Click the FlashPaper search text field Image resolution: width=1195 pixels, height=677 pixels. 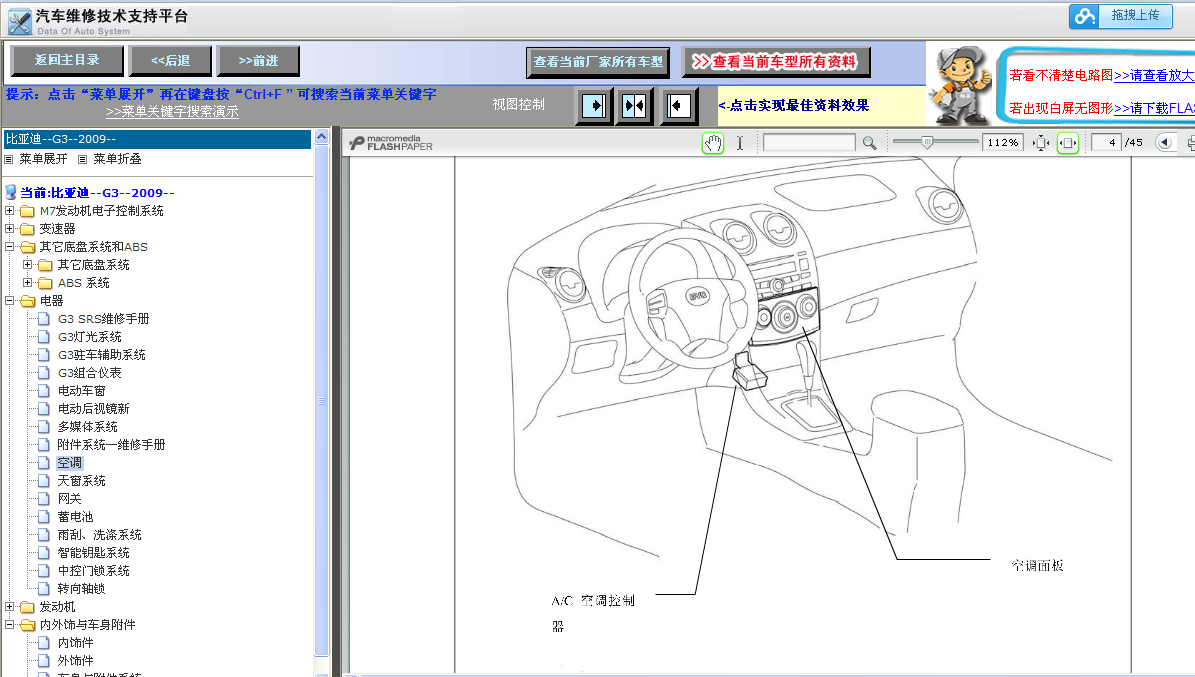click(x=808, y=143)
